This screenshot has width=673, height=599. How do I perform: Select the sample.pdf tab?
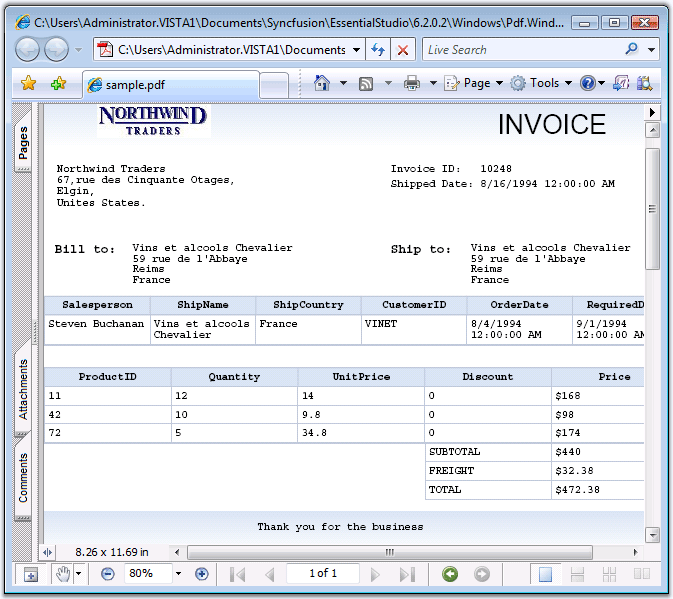tap(171, 85)
